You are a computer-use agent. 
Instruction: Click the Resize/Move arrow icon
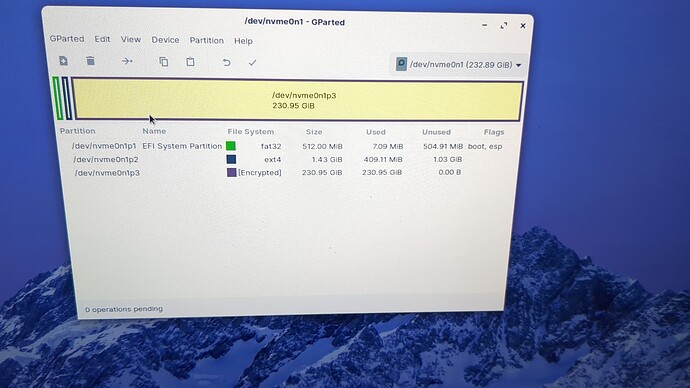coord(127,61)
